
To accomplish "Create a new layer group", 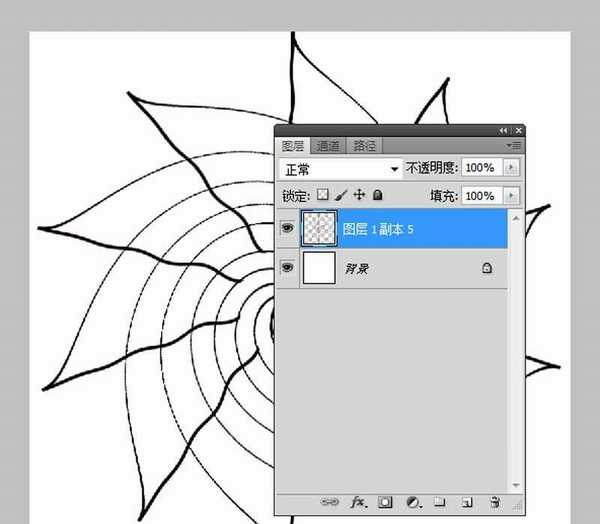I will (x=440, y=502).
